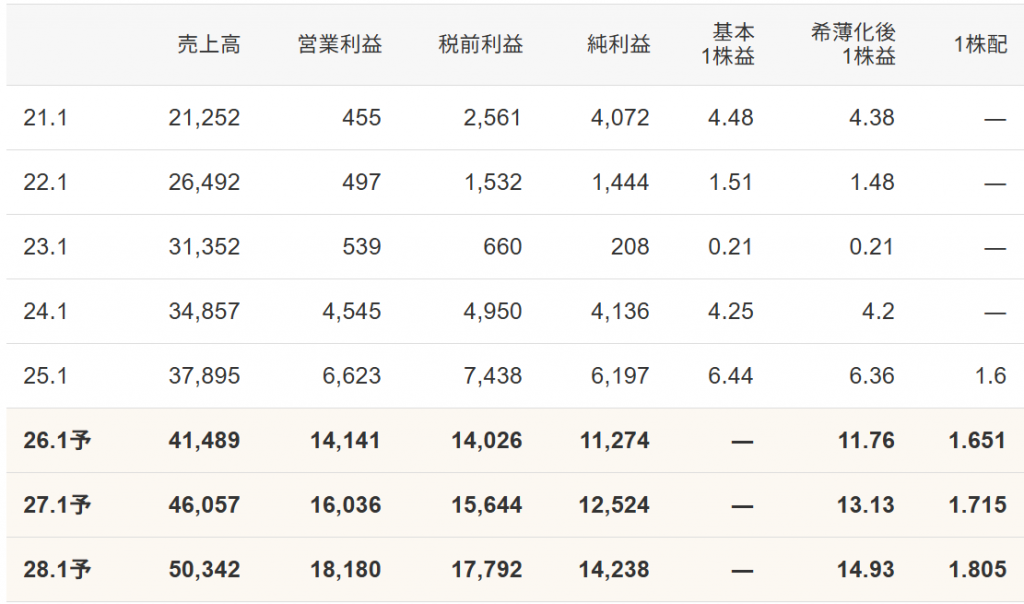Click the 売上高 column header
The height and width of the screenshot is (604, 1024).
(x=209, y=45)
